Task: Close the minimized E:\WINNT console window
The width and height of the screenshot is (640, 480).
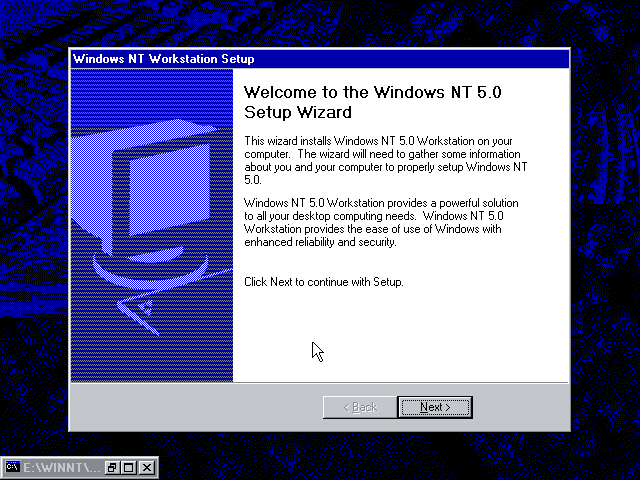Action: click(x=147, y=467)
